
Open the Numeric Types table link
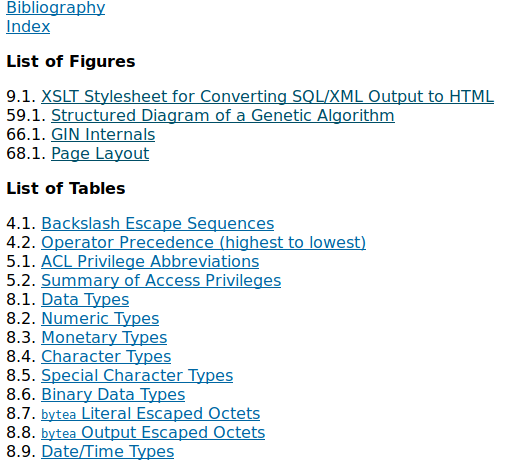pyautogui.click(x=100, y=319)
